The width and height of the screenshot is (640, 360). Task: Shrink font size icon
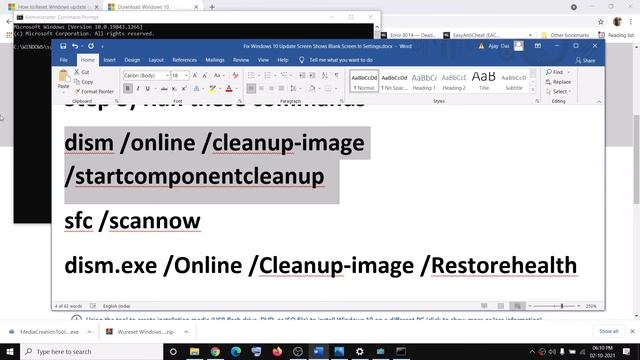[205, 76]
